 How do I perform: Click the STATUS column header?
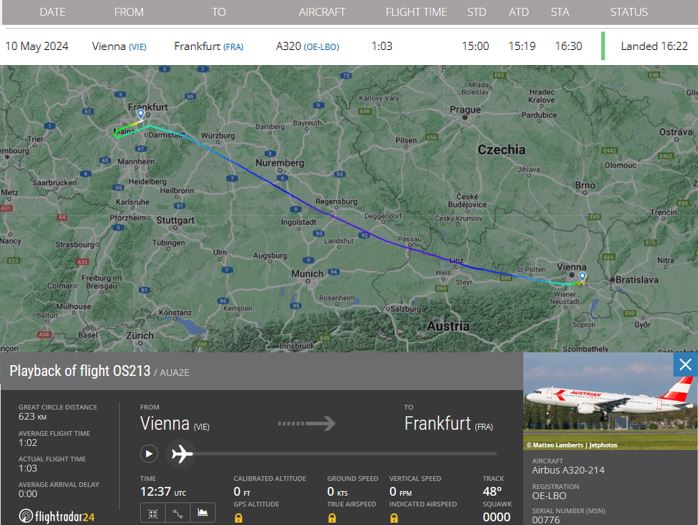[629, 12]
